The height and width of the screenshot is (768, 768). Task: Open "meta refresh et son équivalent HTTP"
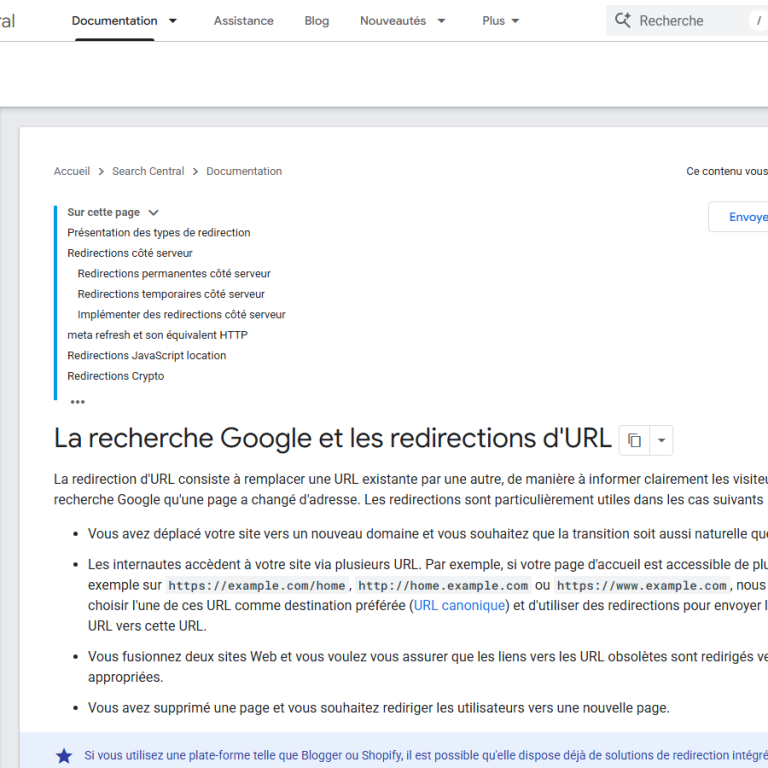click(x=157, y=335)
